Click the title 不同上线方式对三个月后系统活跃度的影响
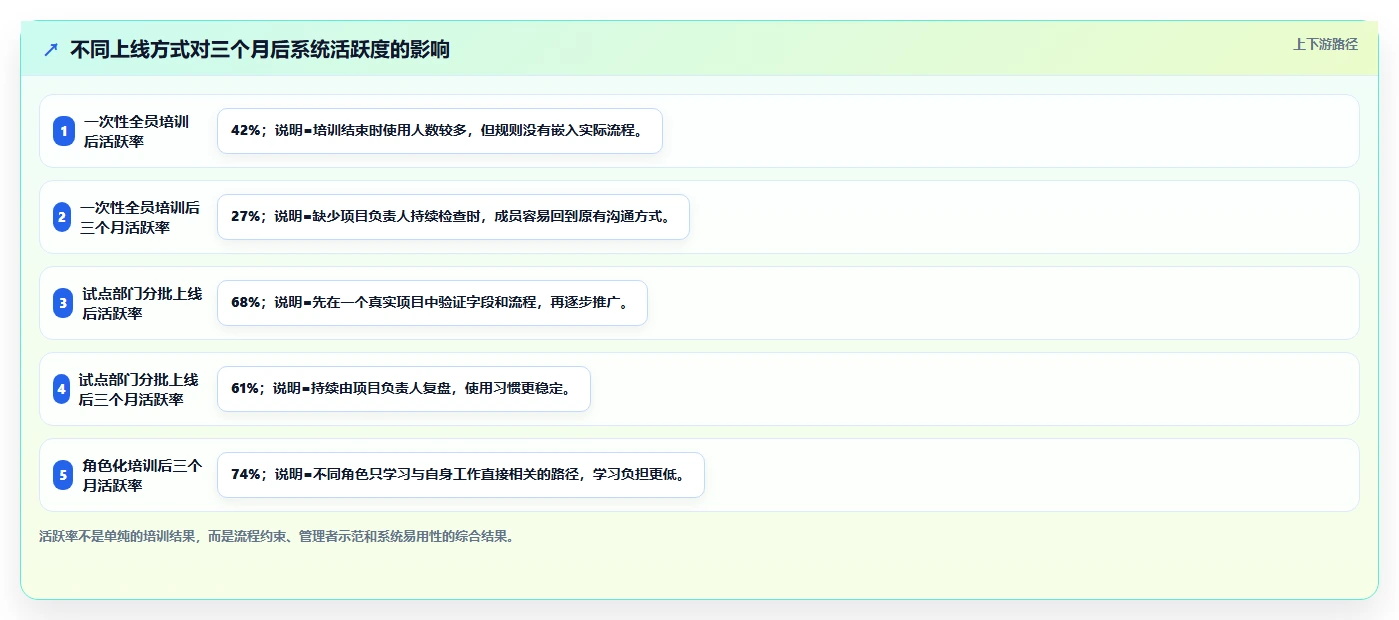 (x=260, y=49)
